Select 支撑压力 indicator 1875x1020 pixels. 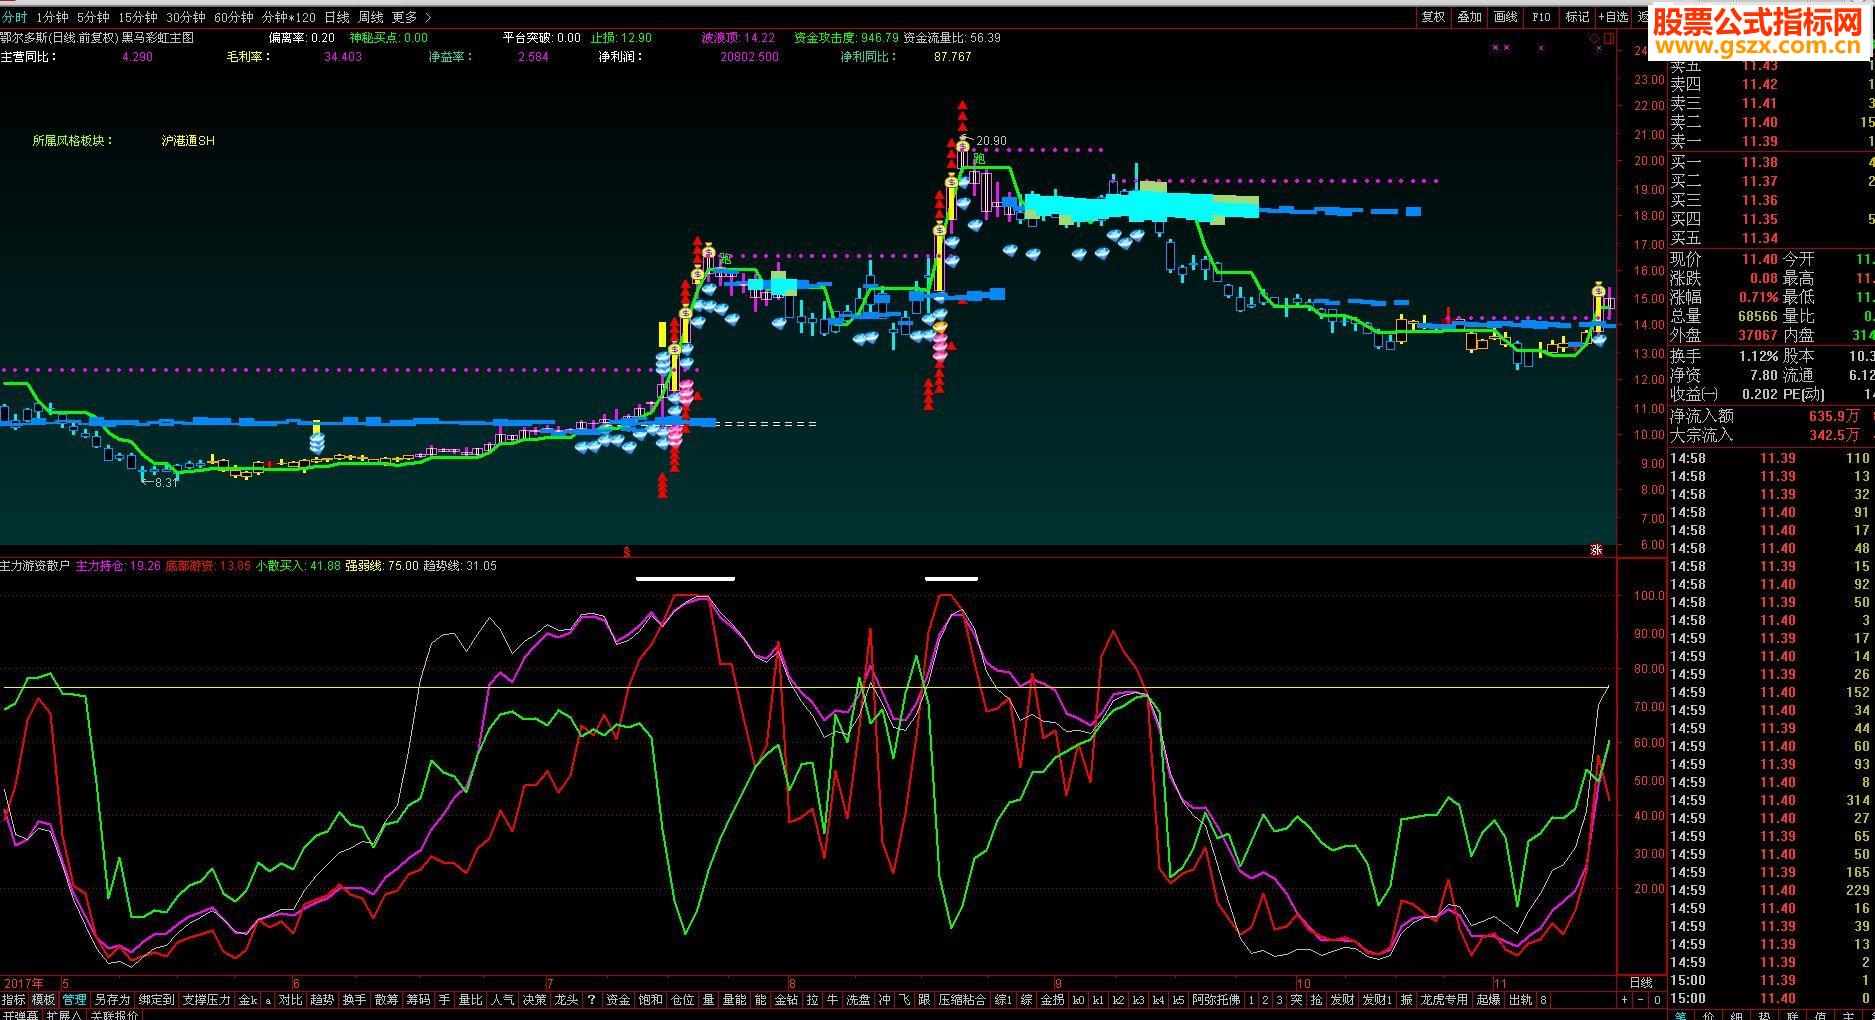pyautogui.click(x=206, y=1000)
